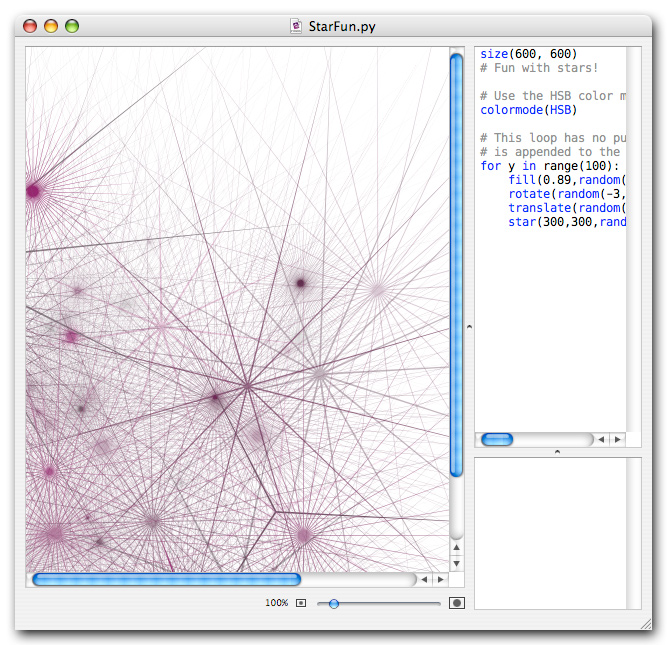667x645 pixels.
Task: Close the StarFun.py window
Action: click(30, 26)
